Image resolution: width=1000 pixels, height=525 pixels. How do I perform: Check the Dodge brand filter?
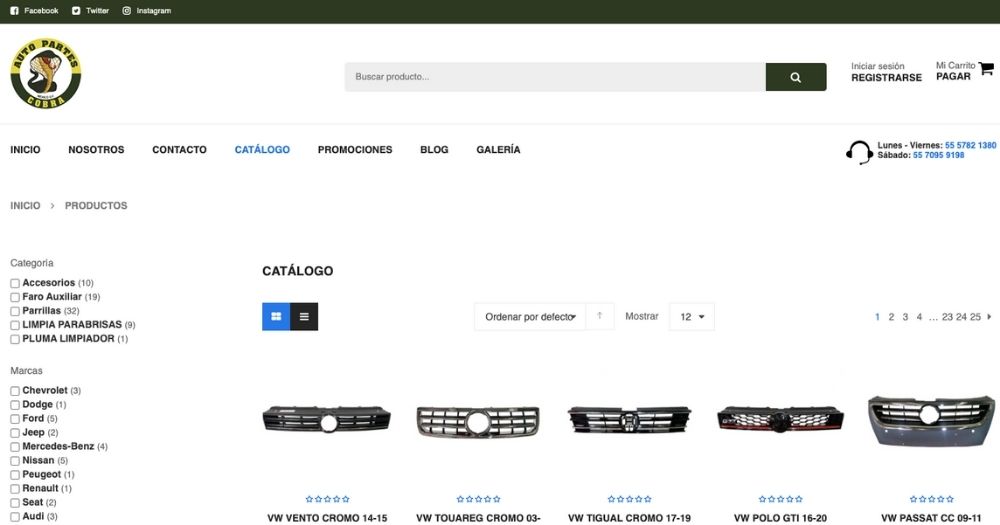point(15,405)
